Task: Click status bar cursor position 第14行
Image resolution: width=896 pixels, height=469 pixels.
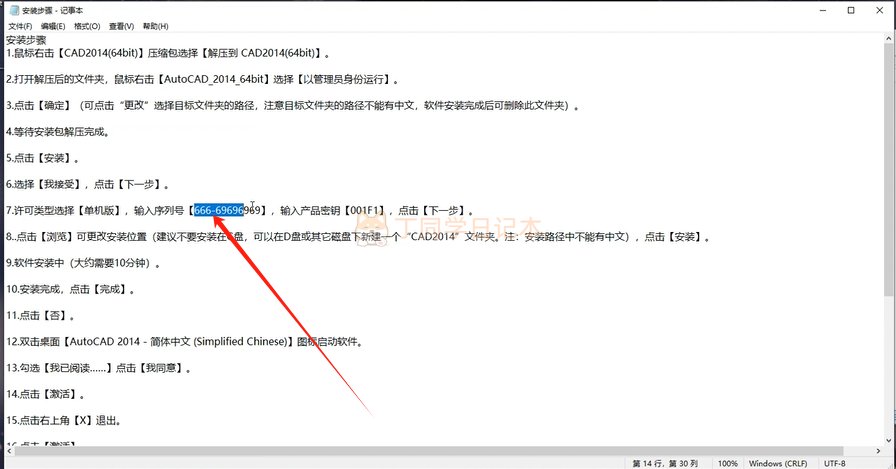Action: tap(665, 463)
